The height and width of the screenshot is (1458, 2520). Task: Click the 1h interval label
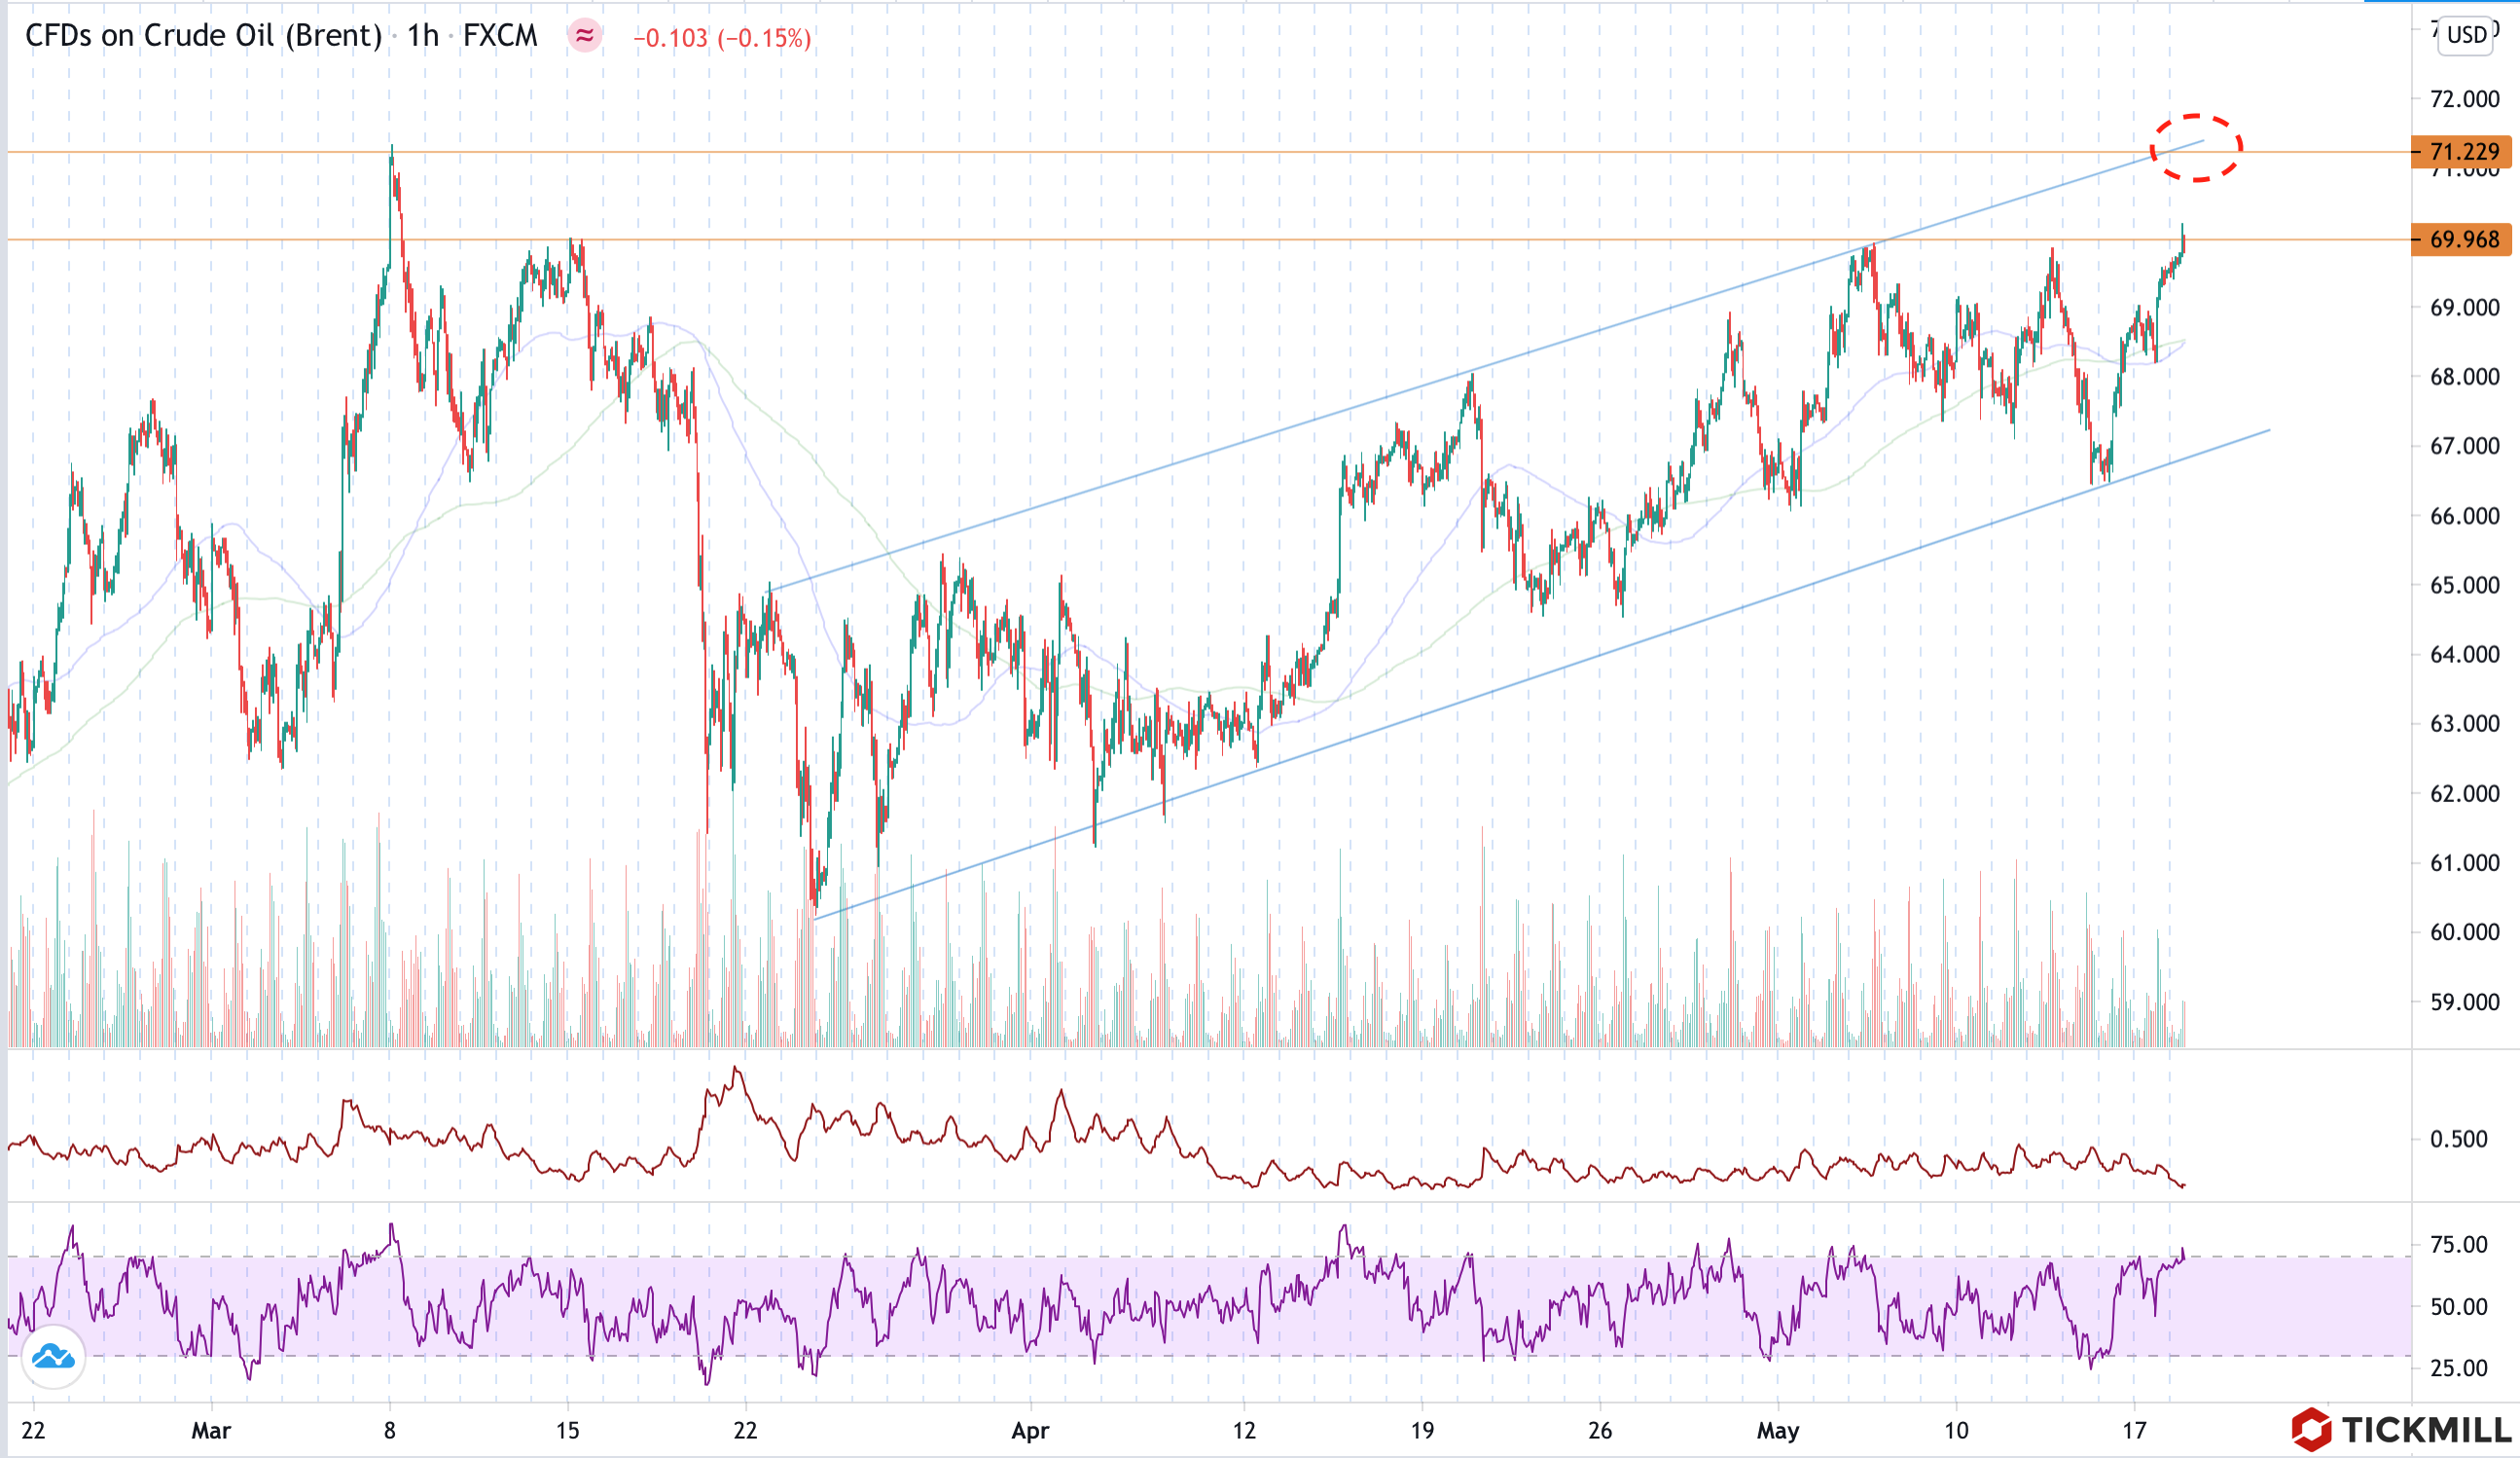click(423, 36)
